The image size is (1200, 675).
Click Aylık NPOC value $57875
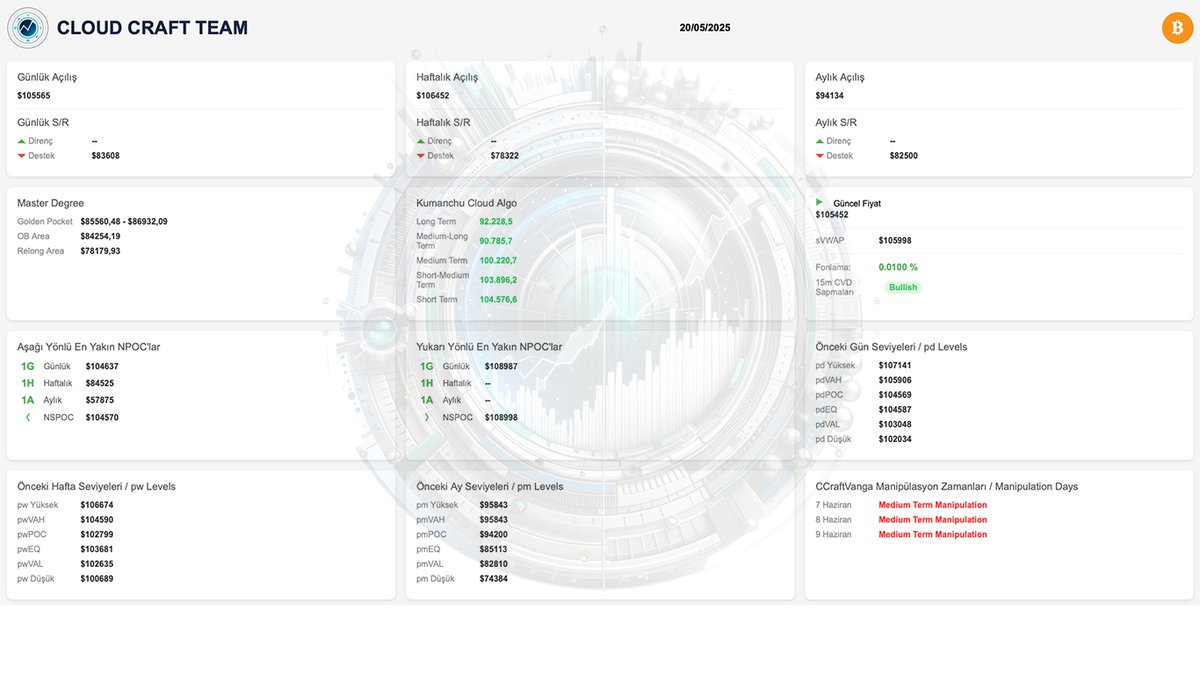coord(99,400)
